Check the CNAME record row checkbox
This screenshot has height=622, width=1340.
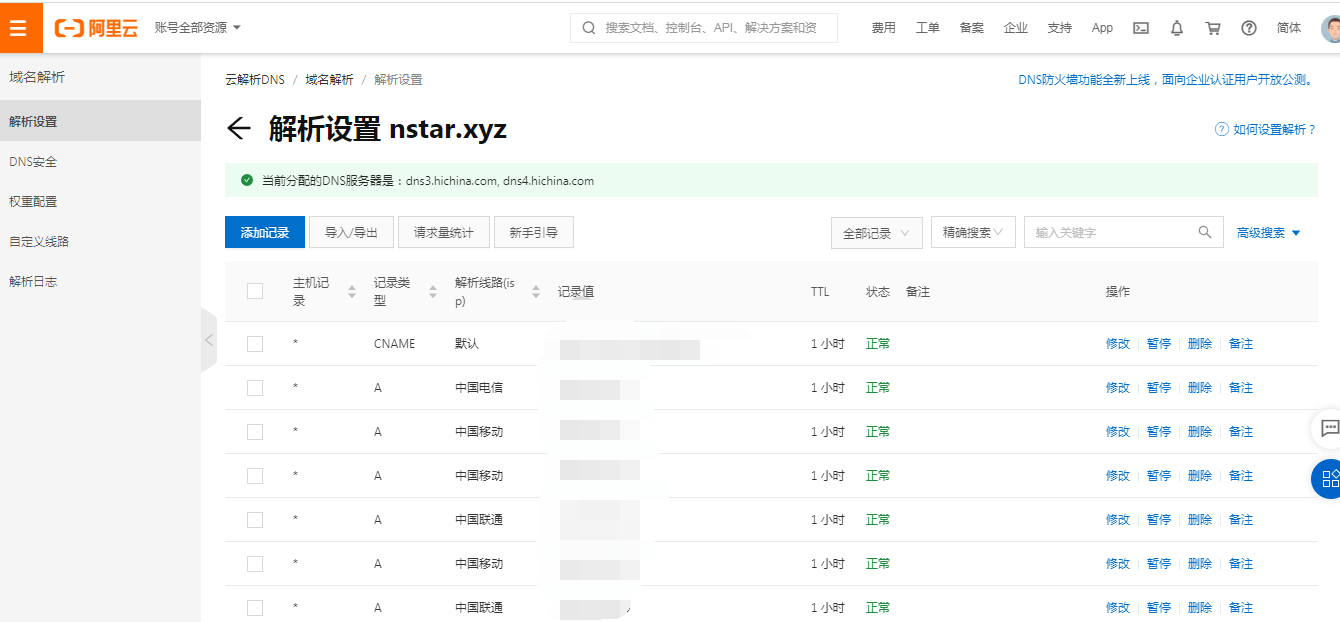pyautogui.click(x=255, y=344)
